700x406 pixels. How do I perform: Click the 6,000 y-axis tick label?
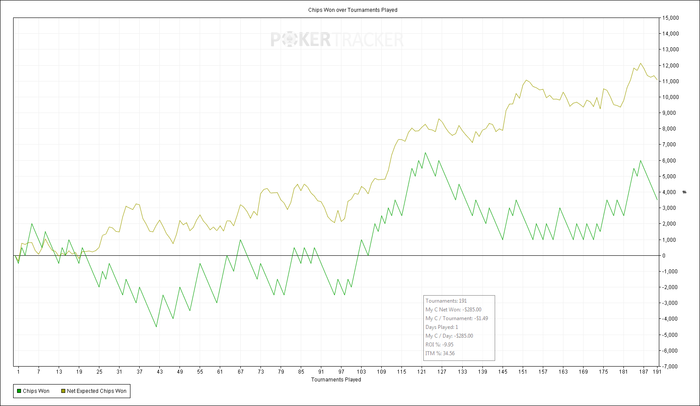[671, 161]
